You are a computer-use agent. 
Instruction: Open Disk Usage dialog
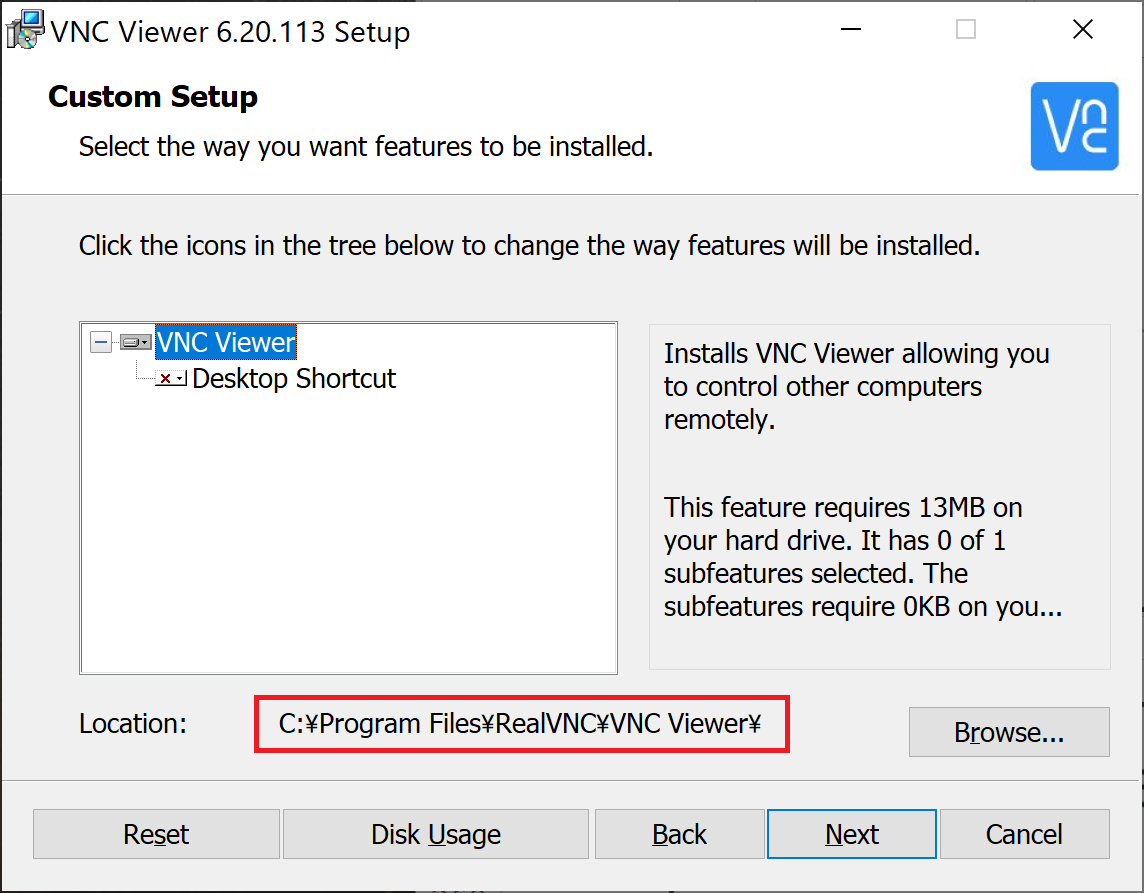436,834
